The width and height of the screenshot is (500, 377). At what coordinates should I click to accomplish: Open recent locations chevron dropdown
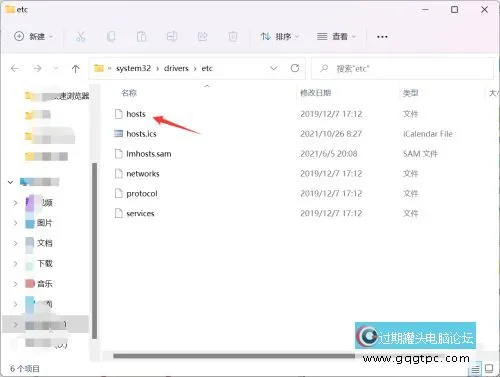(x=56, y=69)
